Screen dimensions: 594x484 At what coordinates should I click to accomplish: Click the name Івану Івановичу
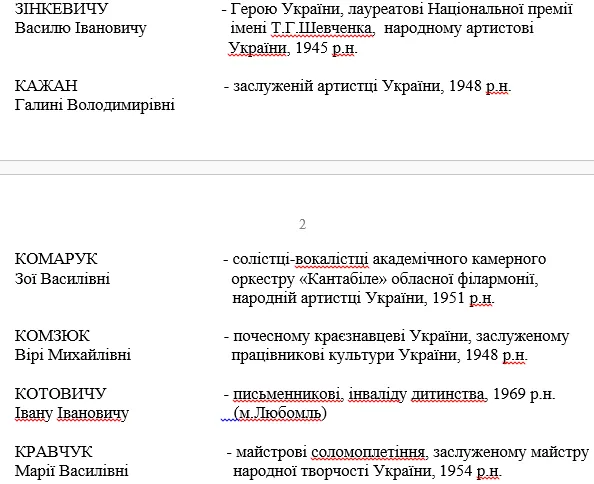72,413
